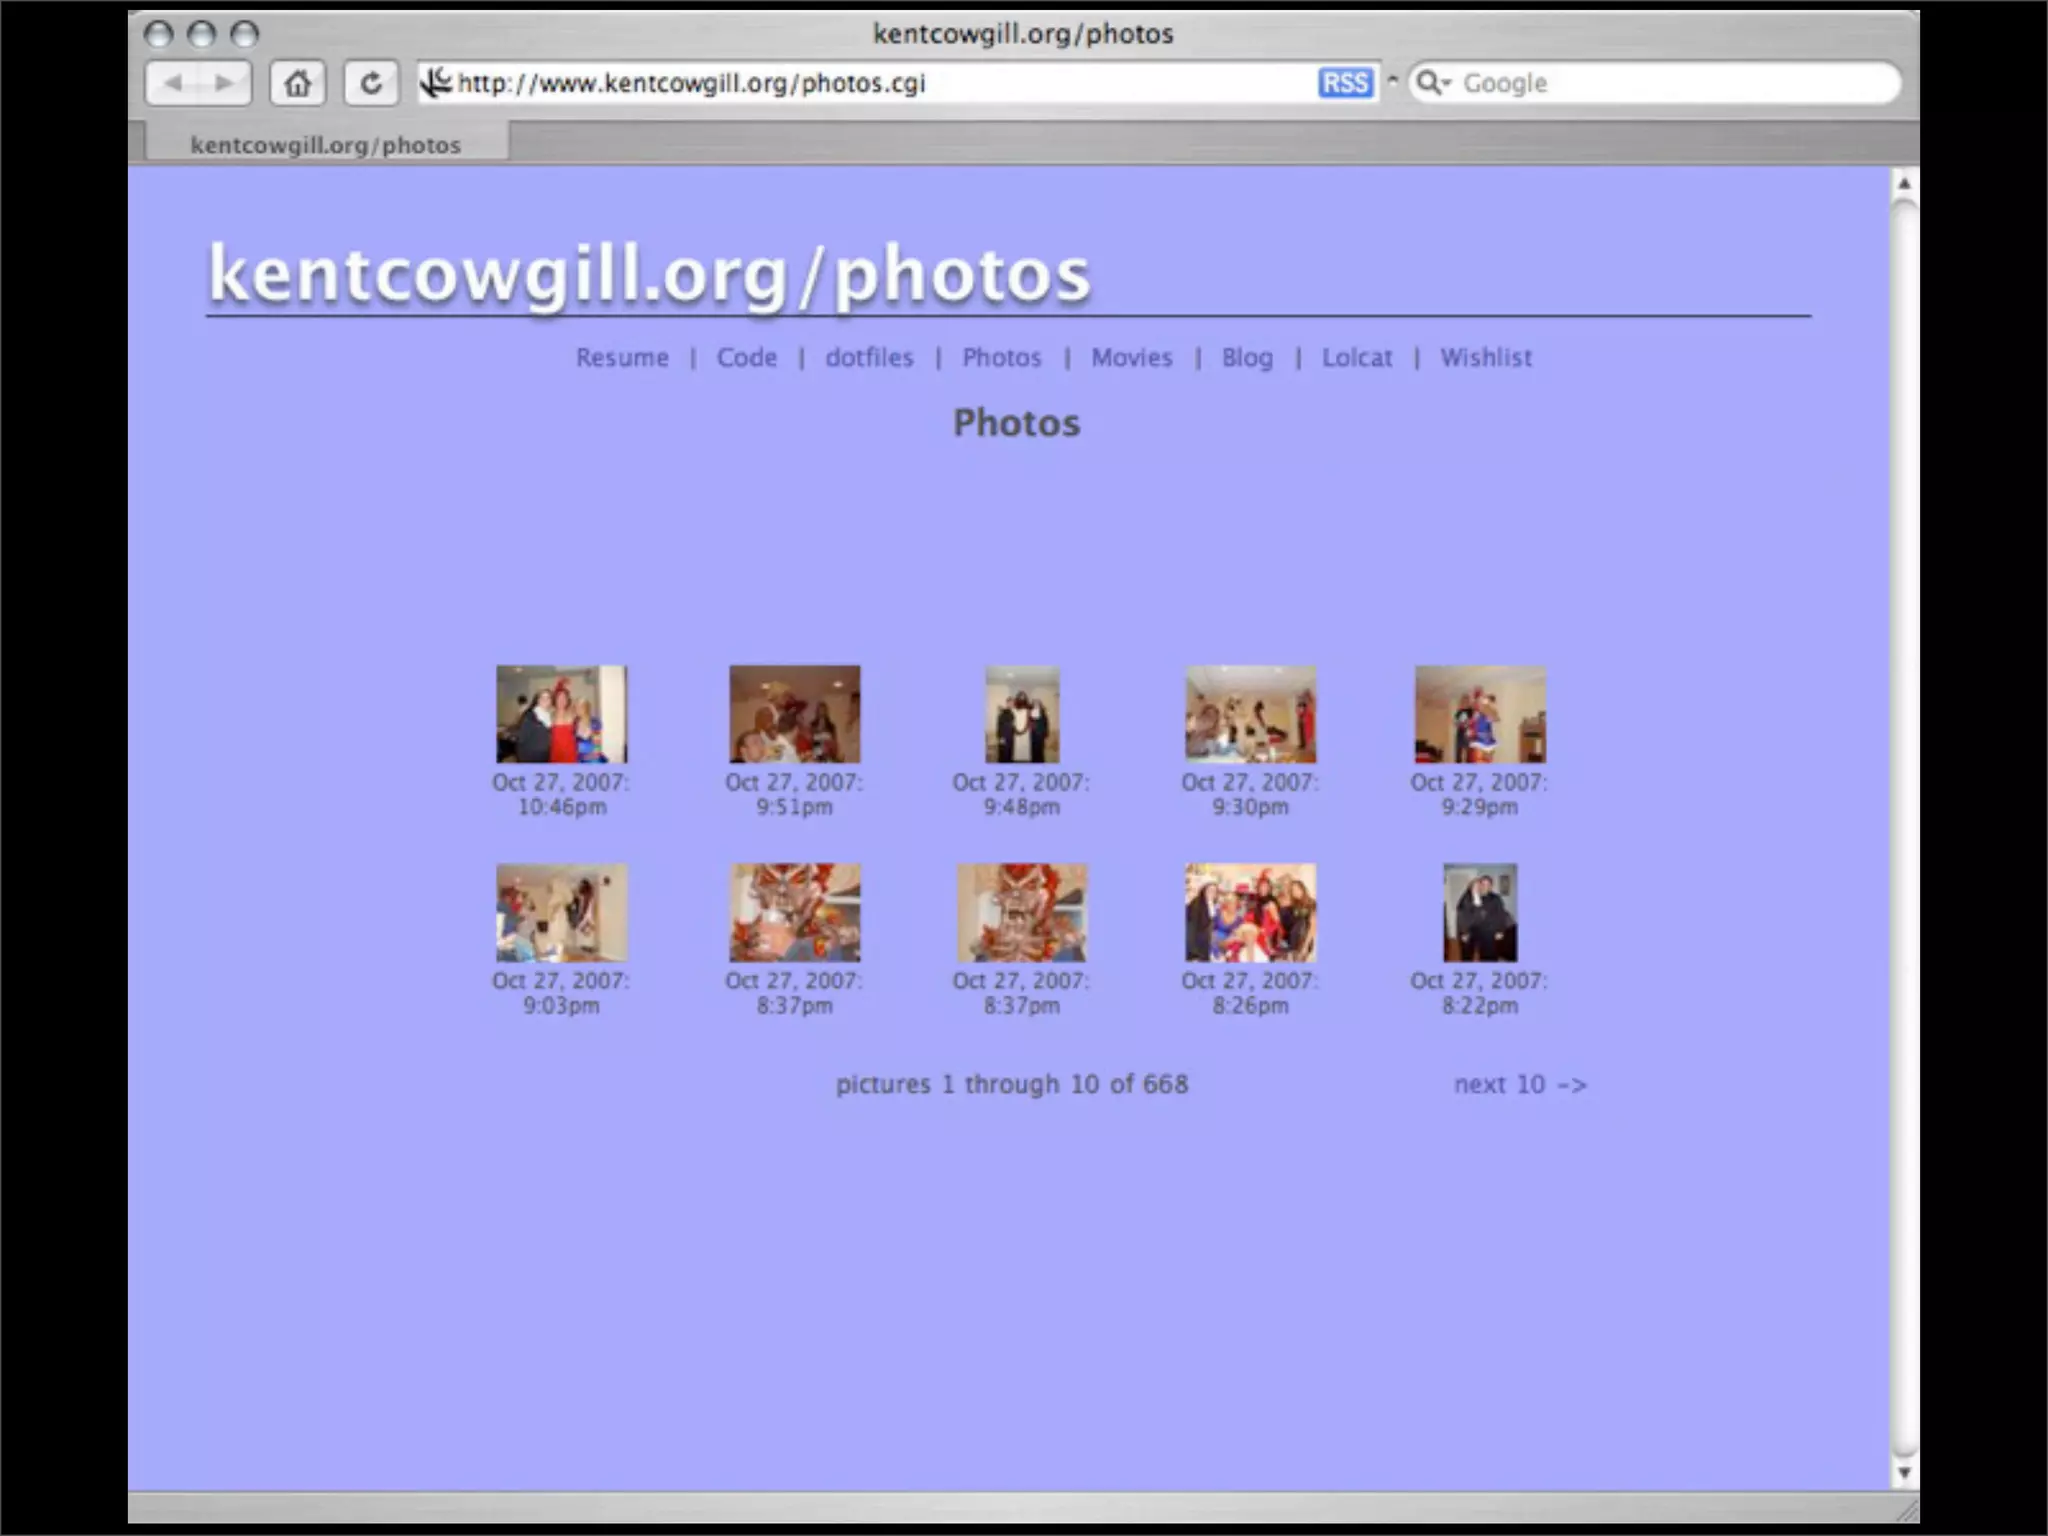This screenshot has width=2048, height=1536.
Task: Open the Wishlist navigation link
Action: coord(1485,357)
